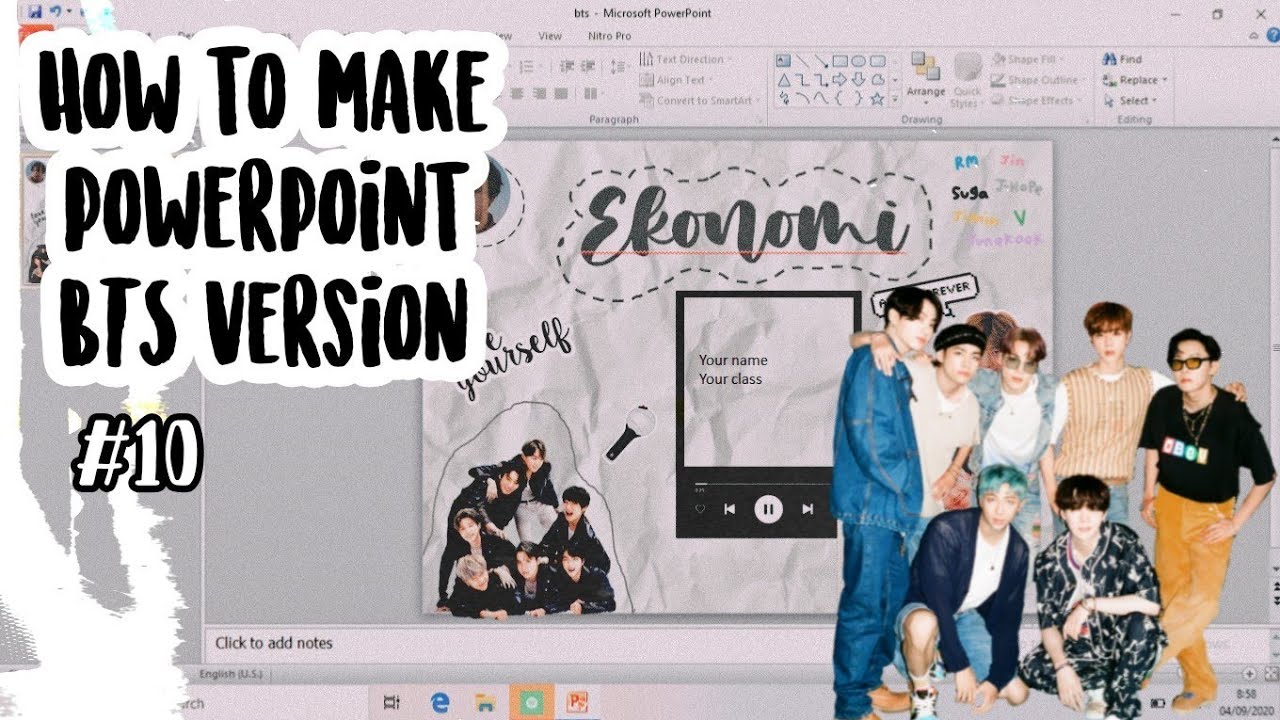
Task: Click the Increase Indent icon
Action: [x=587, y=66]
